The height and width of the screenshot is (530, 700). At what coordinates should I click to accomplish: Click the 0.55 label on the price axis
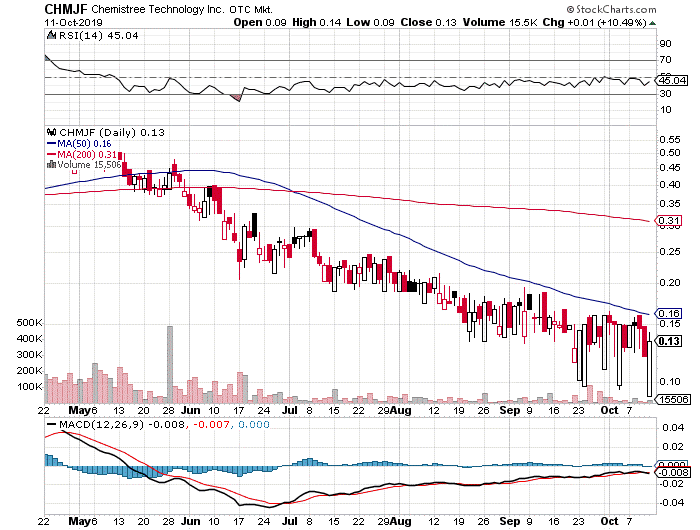click(670, 140)
